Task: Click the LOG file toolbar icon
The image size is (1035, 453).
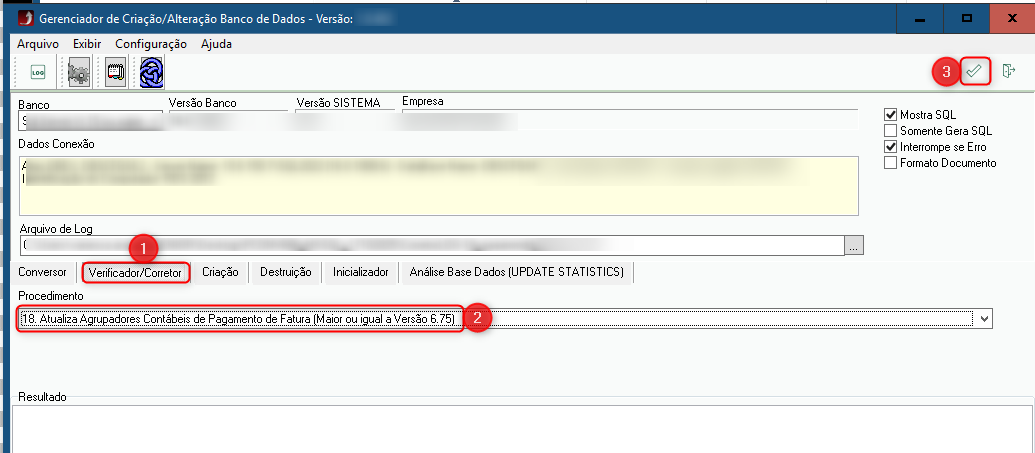Action: pos(38,72)
